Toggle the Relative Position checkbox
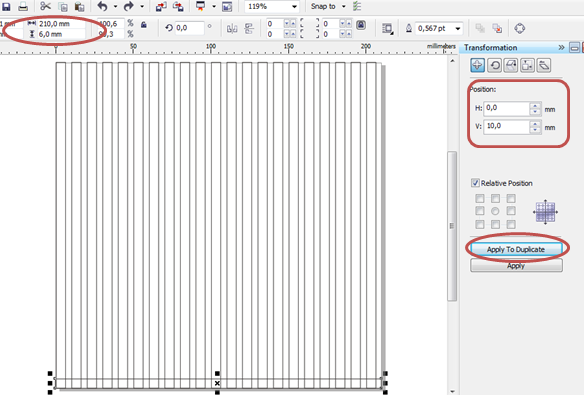Viewport: 584px width, 395px height. (x=475, y=183)
